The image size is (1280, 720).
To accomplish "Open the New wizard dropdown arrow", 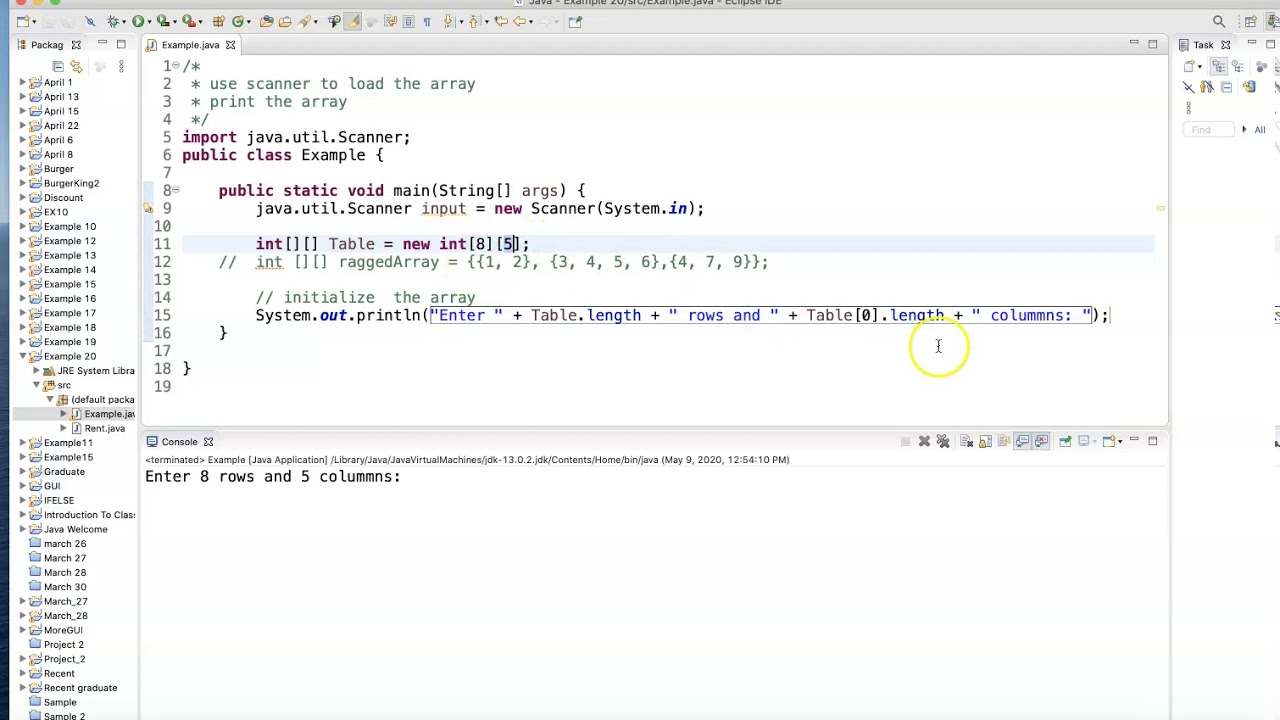I will 34,22.
